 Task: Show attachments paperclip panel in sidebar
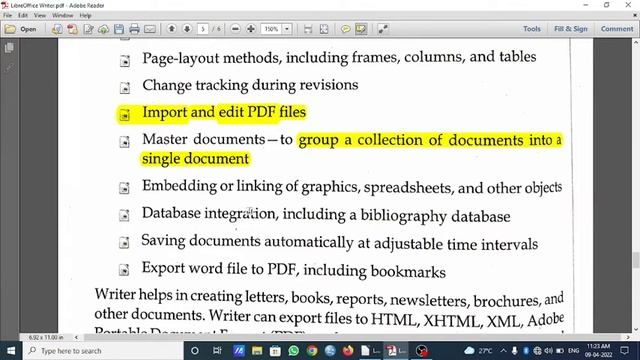(x=9, y=67)
